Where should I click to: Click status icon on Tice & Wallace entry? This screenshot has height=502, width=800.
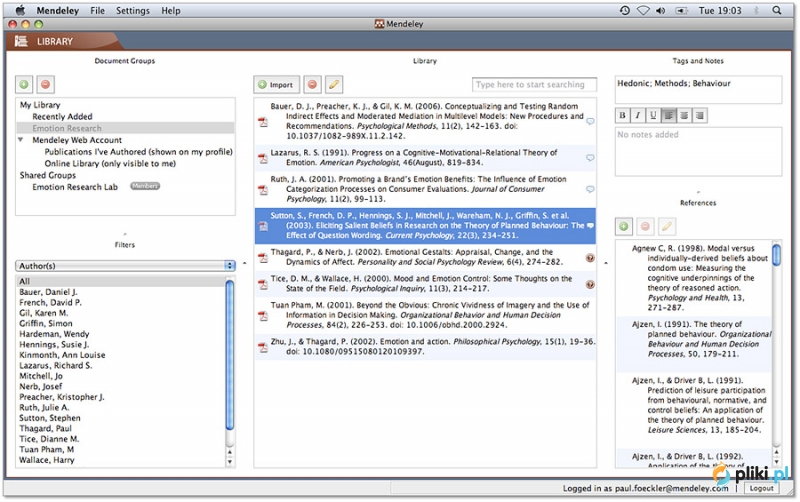click(x=590, y=284)
